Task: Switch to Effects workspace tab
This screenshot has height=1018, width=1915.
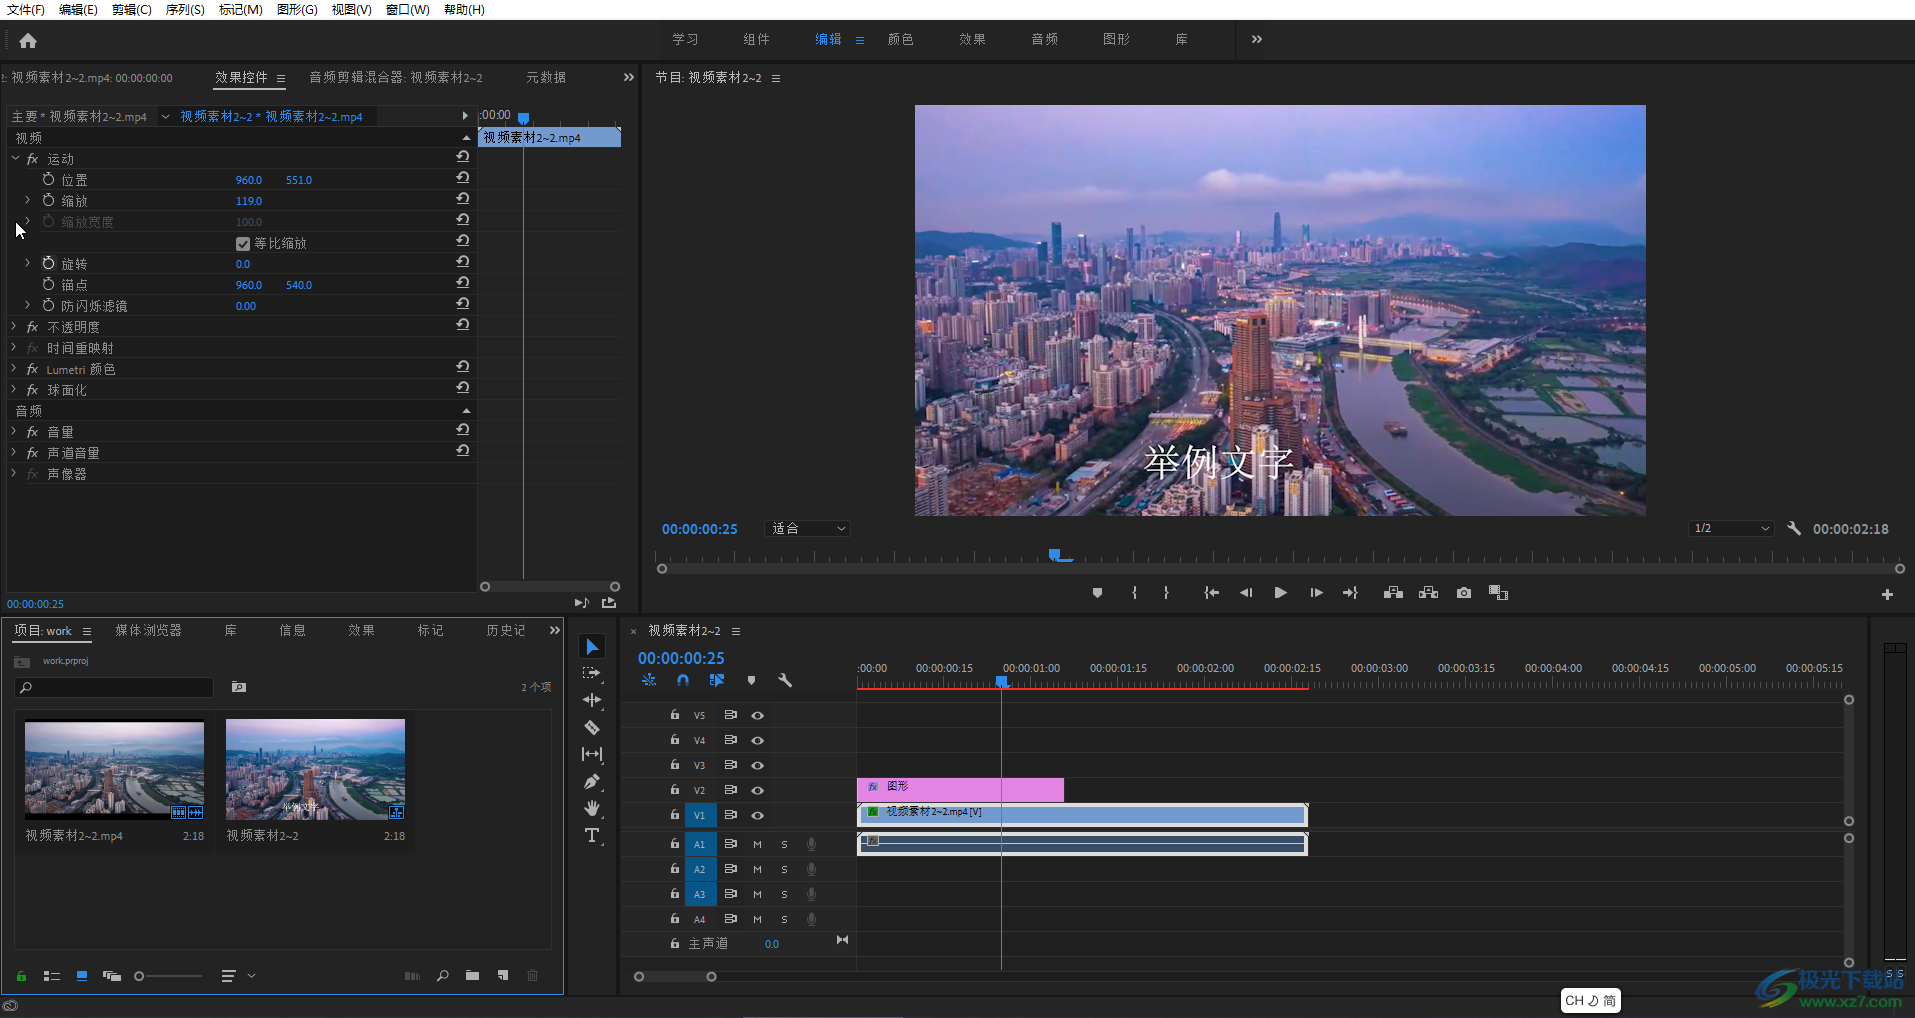Action: coord(972,39)
